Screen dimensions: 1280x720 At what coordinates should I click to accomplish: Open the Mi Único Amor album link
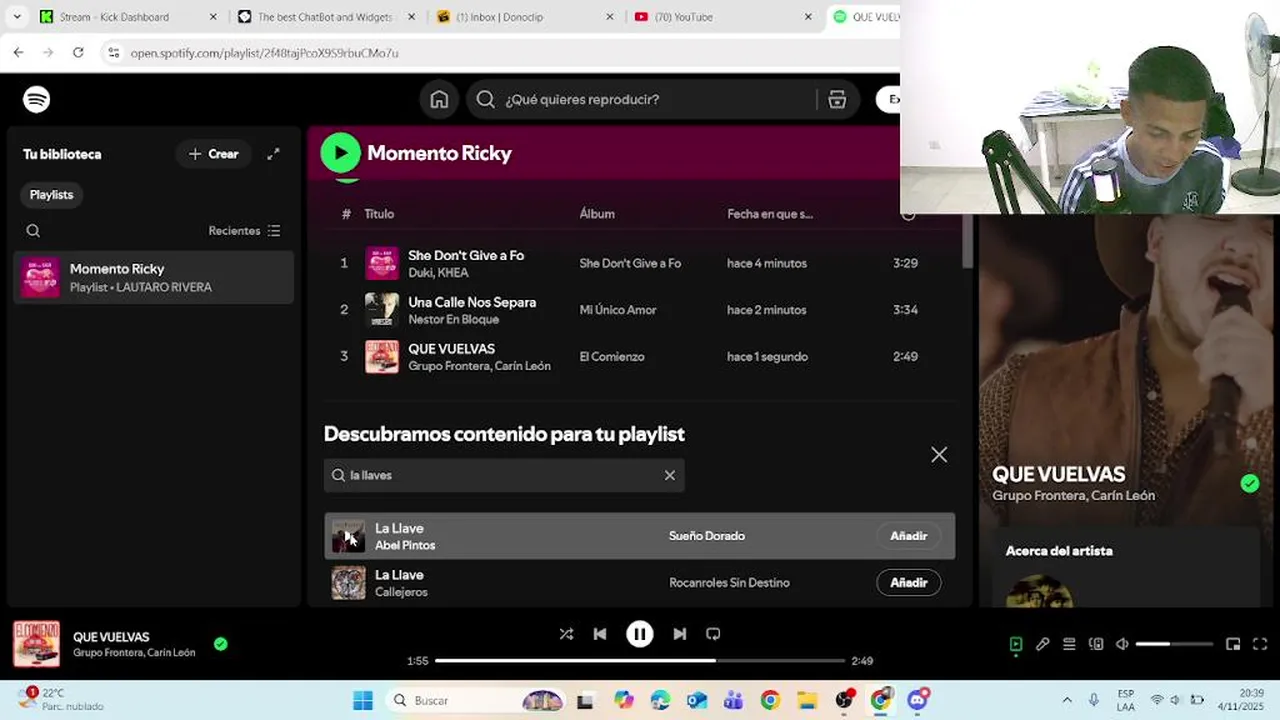click(x=618, y=310)
